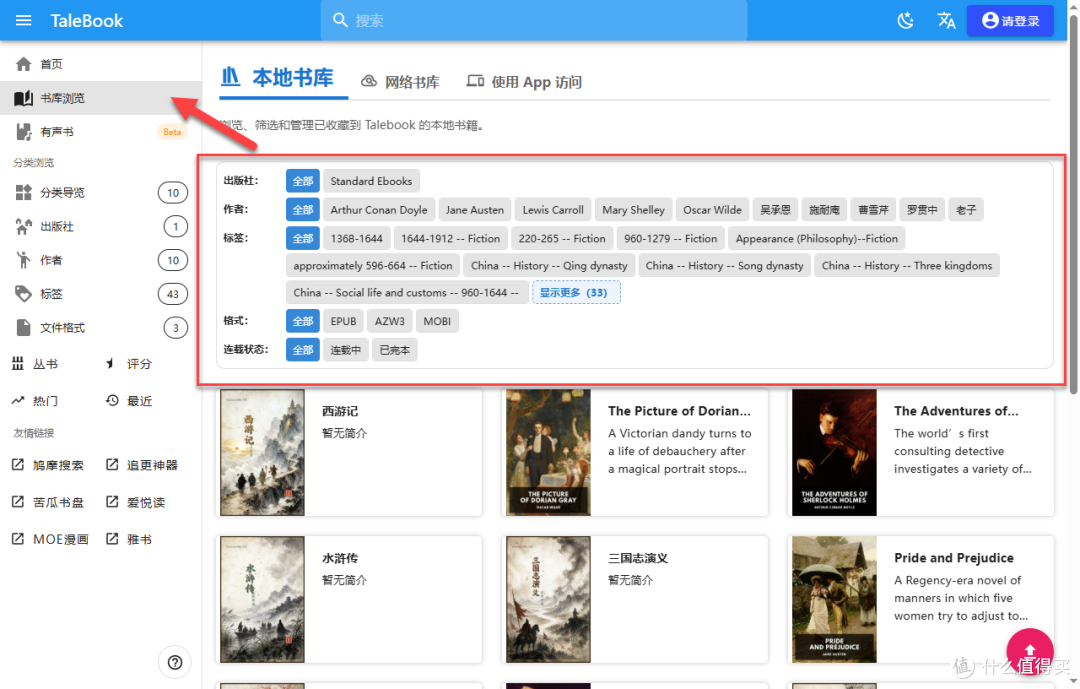Filter by author Arthur Conan Doyle
1080x689 pixels.
[379, 209]
